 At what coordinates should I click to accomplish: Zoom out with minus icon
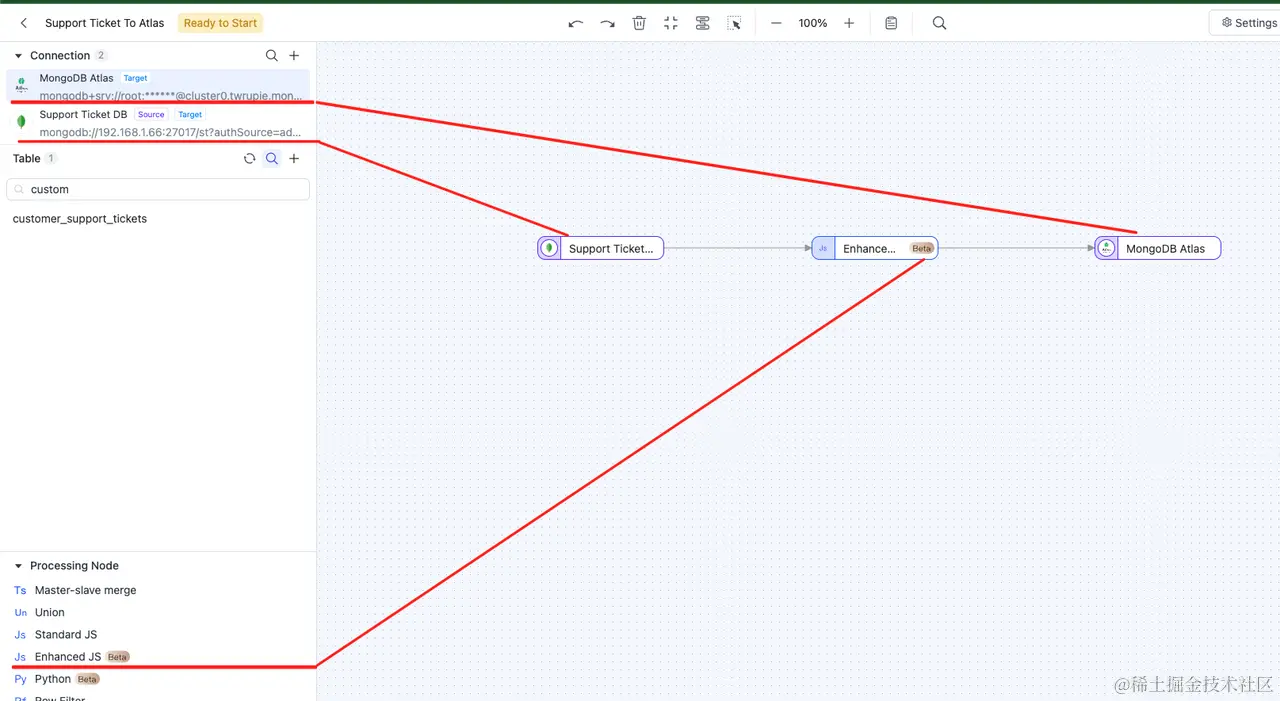coord(776,23)
